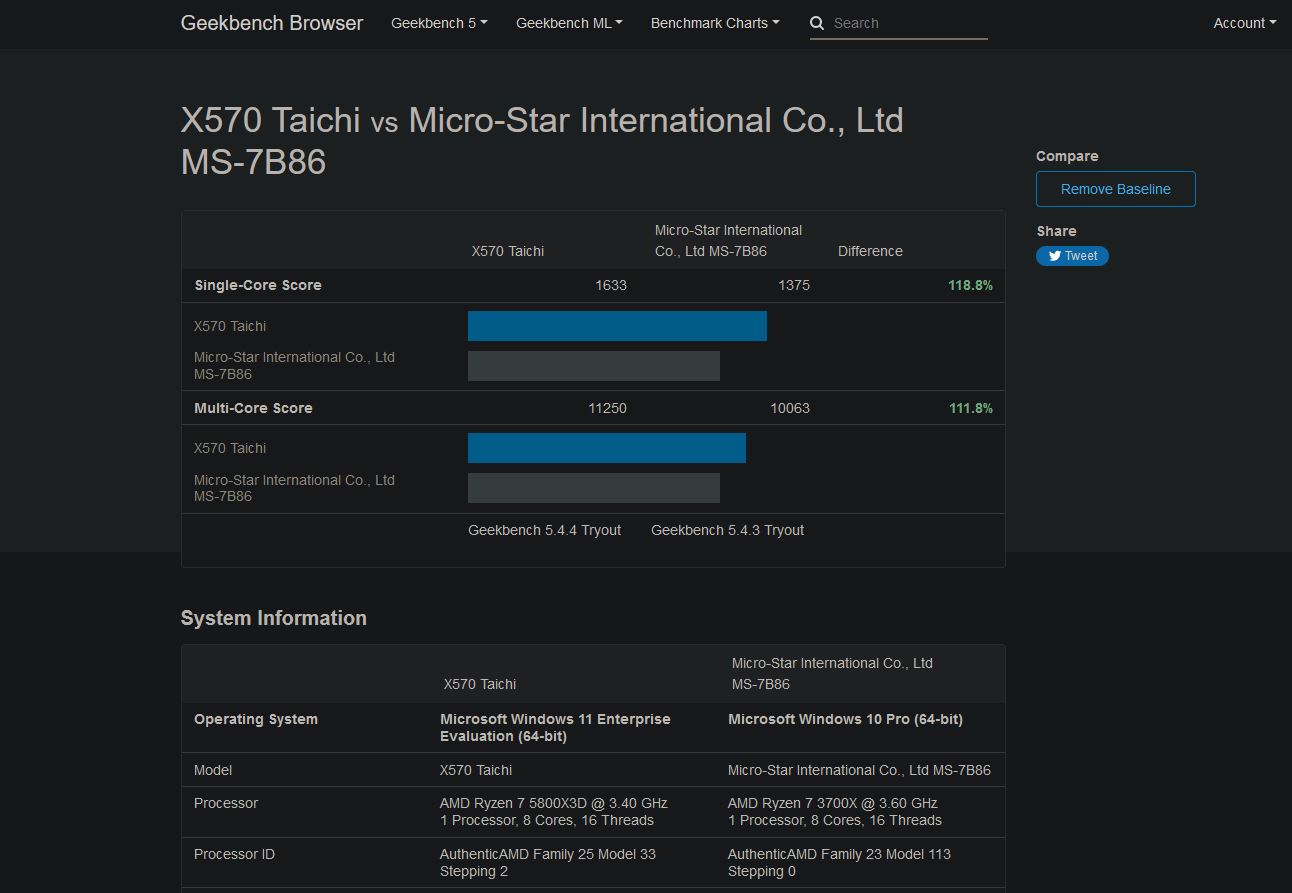Image resolution: width=1292 pixels, height=893 pixels.
Task: Click the search magnifying glass icon
Action: (x=817, y=22)
